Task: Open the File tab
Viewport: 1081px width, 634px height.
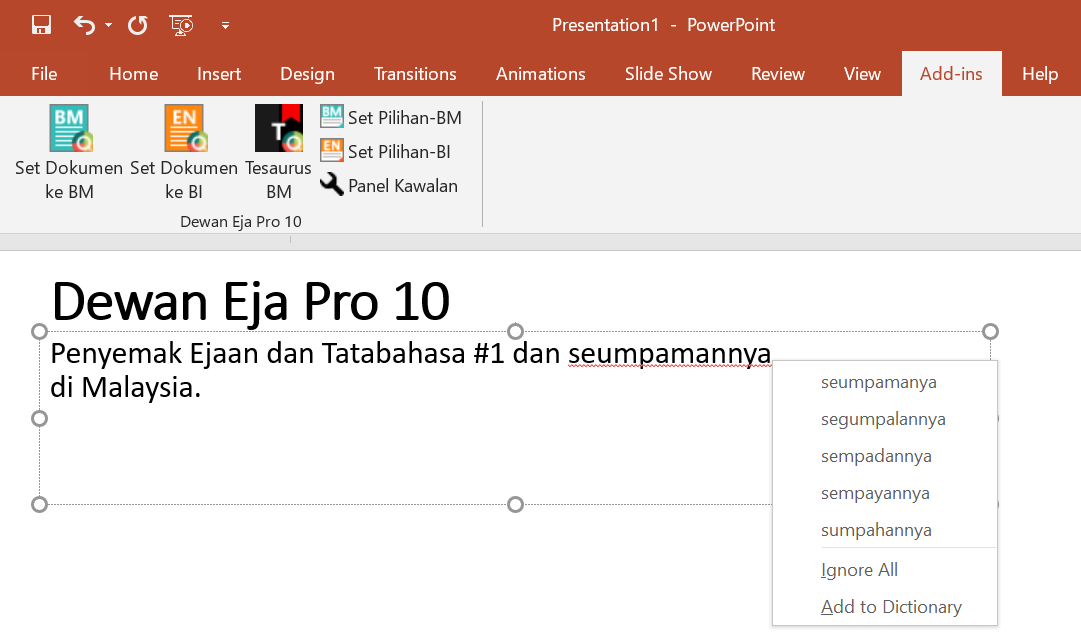Action: (44, 74)
